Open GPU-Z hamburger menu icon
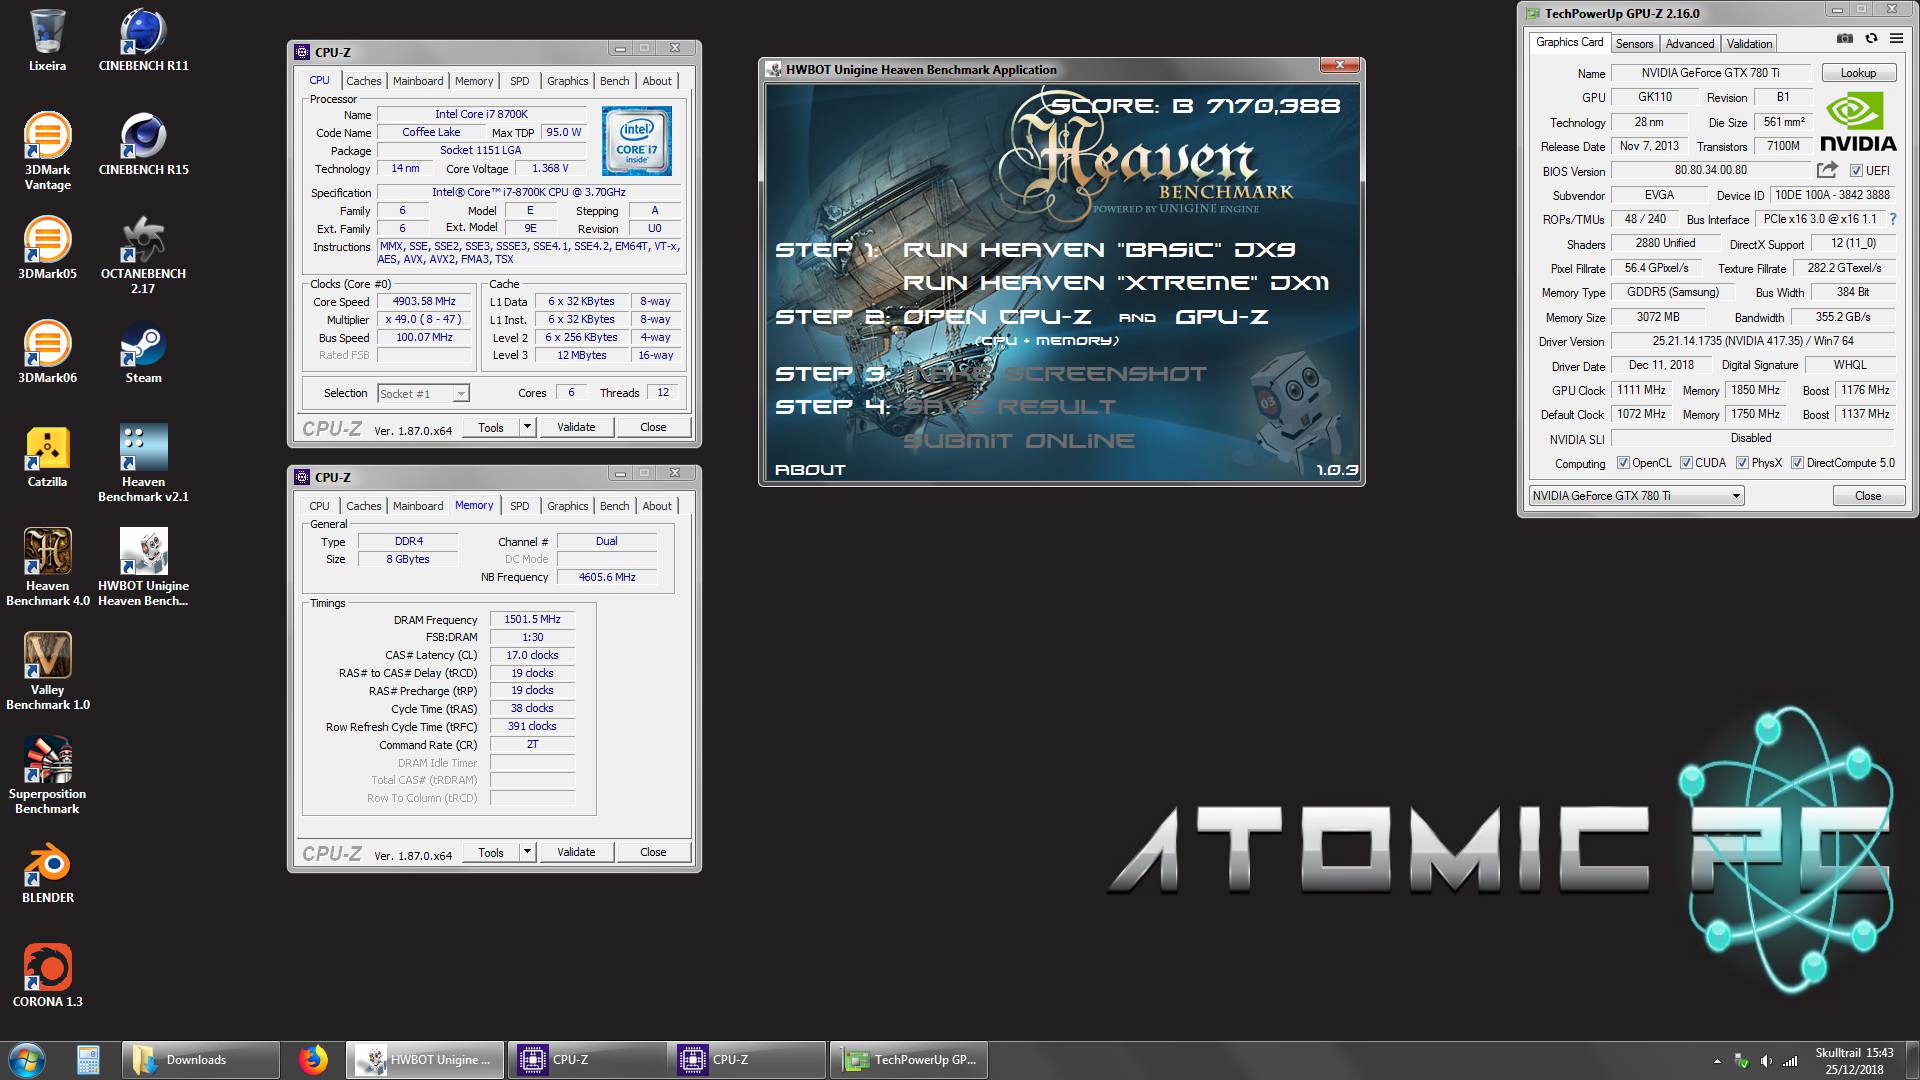Screen dimensions: 1920x1080 click(1896, 39)
